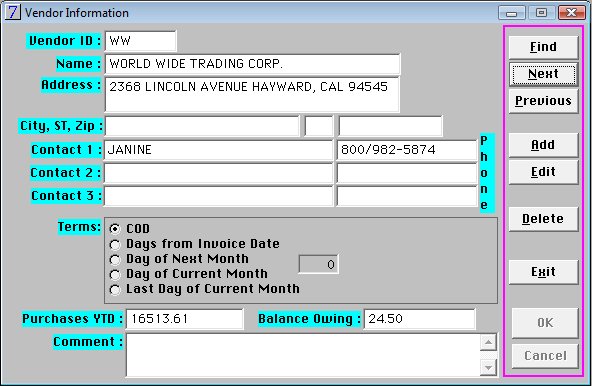Click the terms days field showing 0
This screenshot has height=386, width=592.
point(318,264)
